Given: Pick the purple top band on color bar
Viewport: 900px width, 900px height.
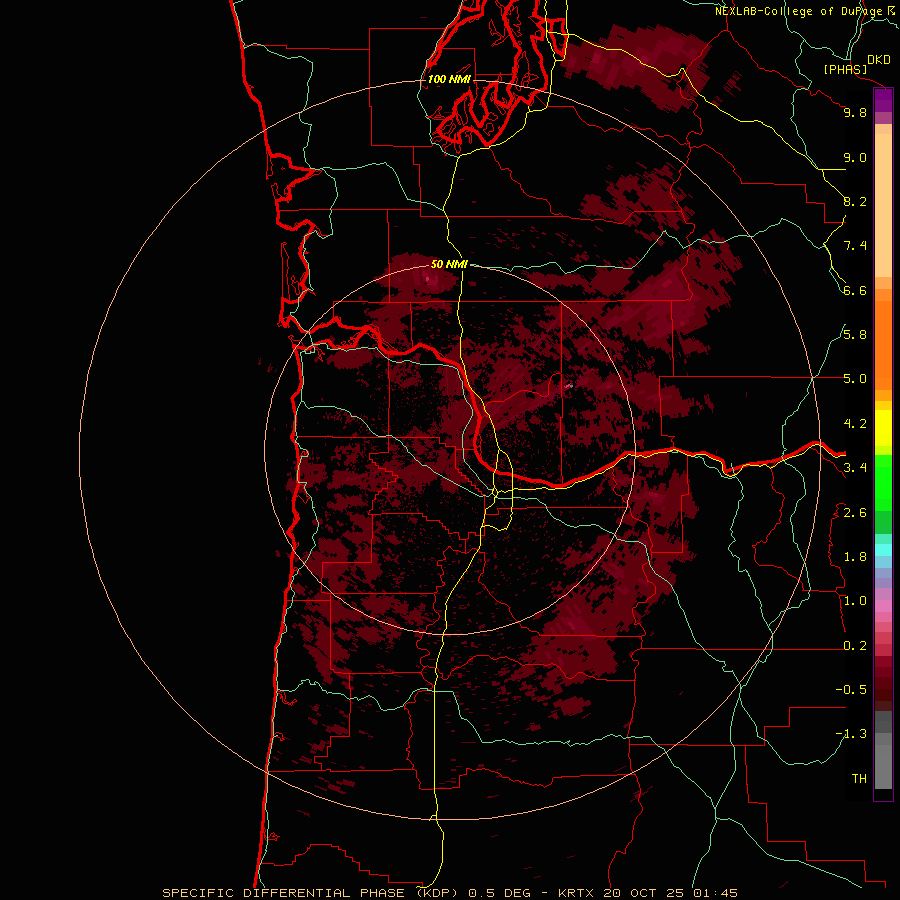Looking at the screenshot, I should (x=883, y=100).
